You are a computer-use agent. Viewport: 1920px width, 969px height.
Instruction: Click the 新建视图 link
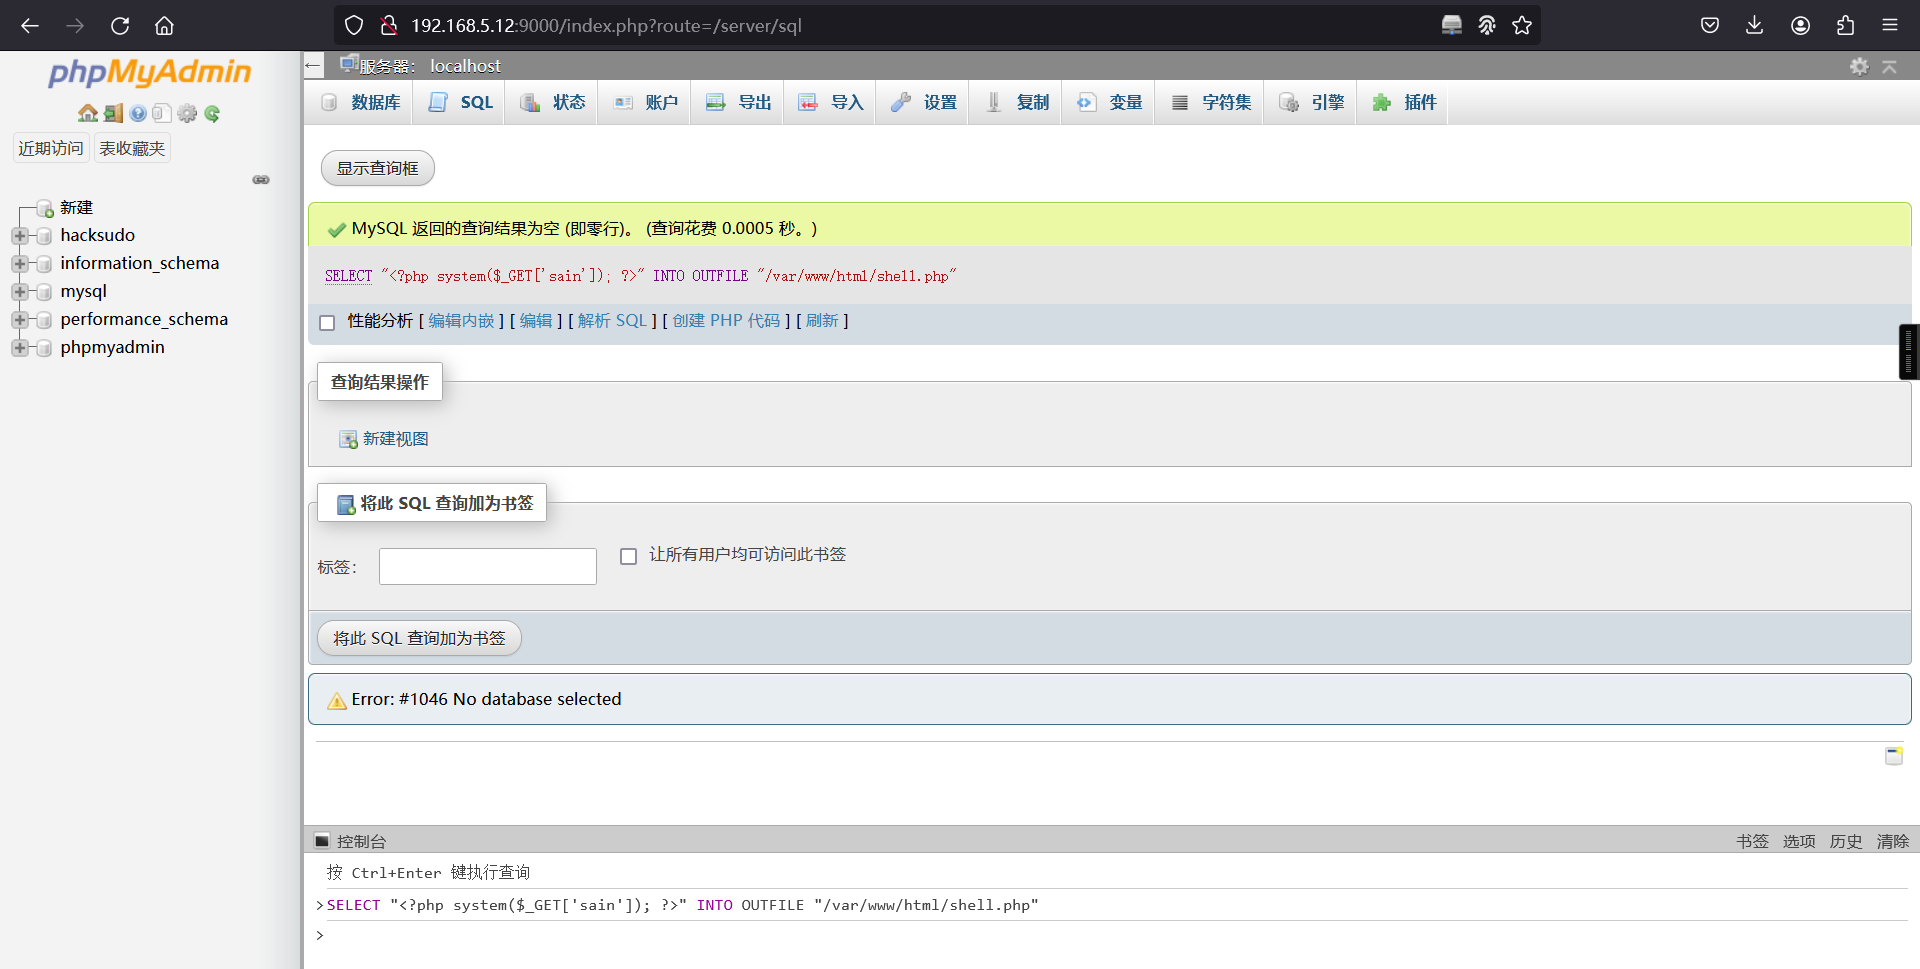point(396,439)
